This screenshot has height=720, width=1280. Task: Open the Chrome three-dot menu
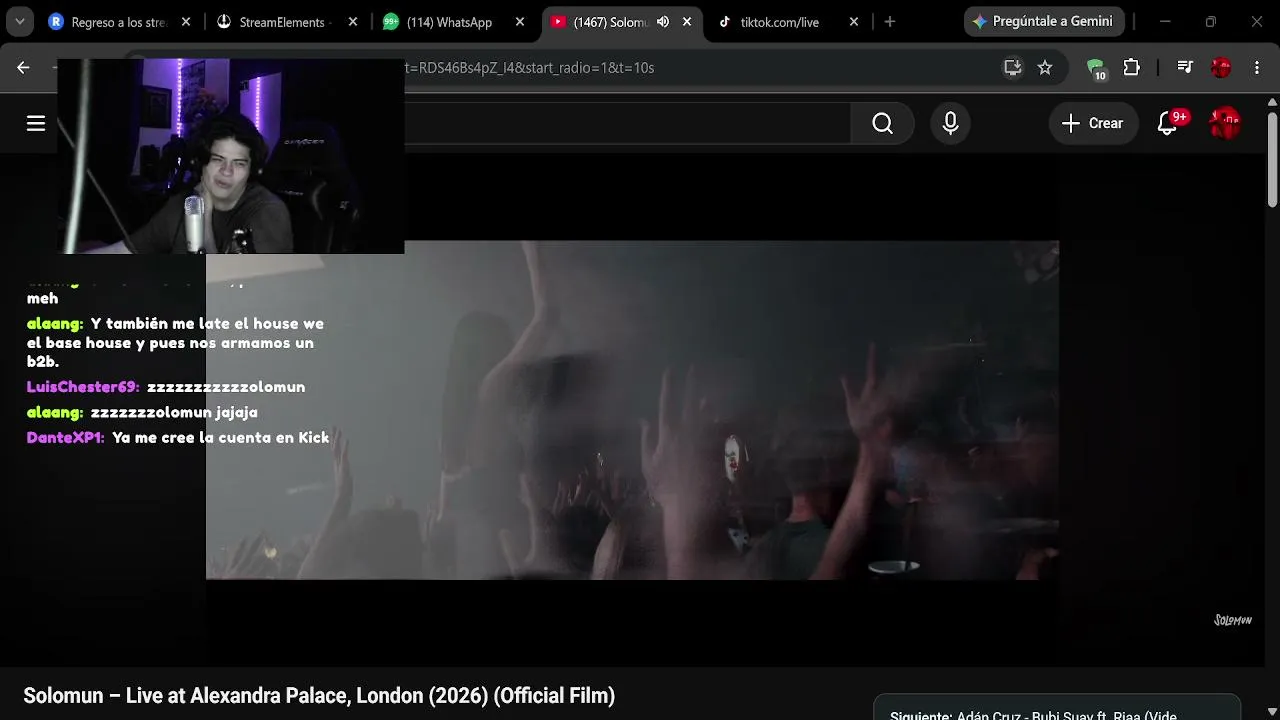point(1257,67)
